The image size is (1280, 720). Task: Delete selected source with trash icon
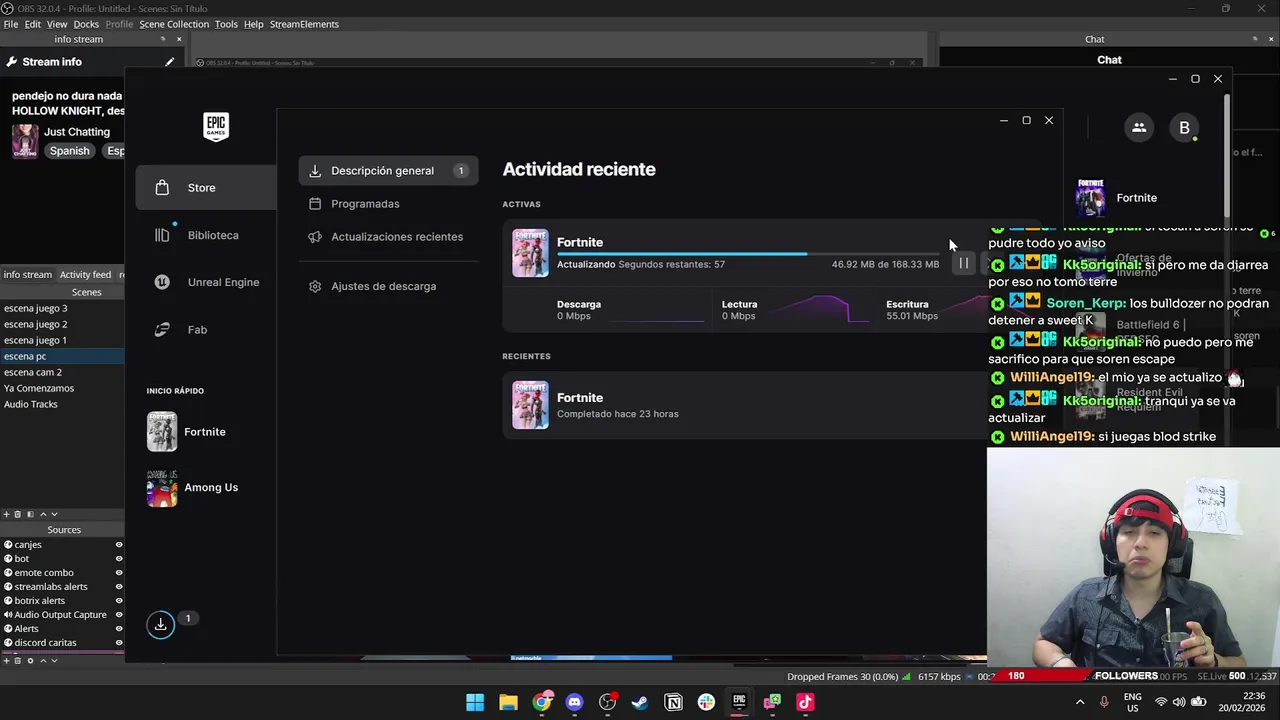tap(17, 660)
